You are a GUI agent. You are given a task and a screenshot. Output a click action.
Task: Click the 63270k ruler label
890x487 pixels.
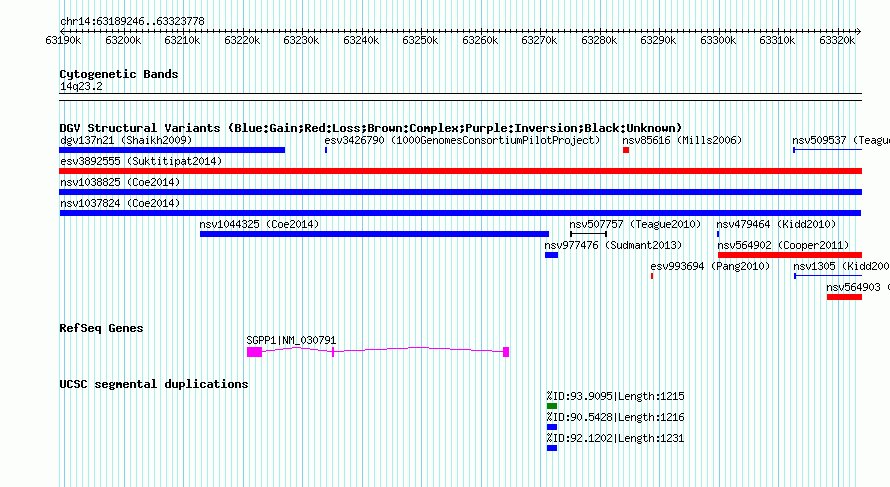539,40
